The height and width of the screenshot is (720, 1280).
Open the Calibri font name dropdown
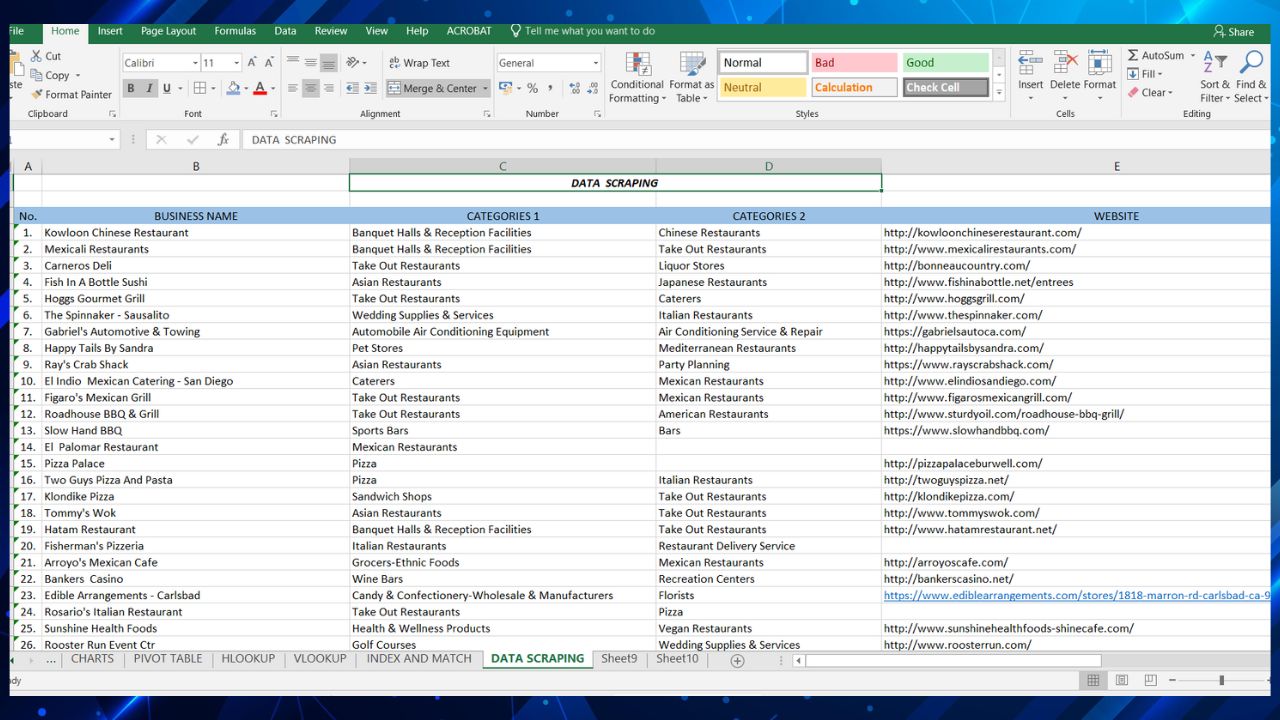coord(193,63)
